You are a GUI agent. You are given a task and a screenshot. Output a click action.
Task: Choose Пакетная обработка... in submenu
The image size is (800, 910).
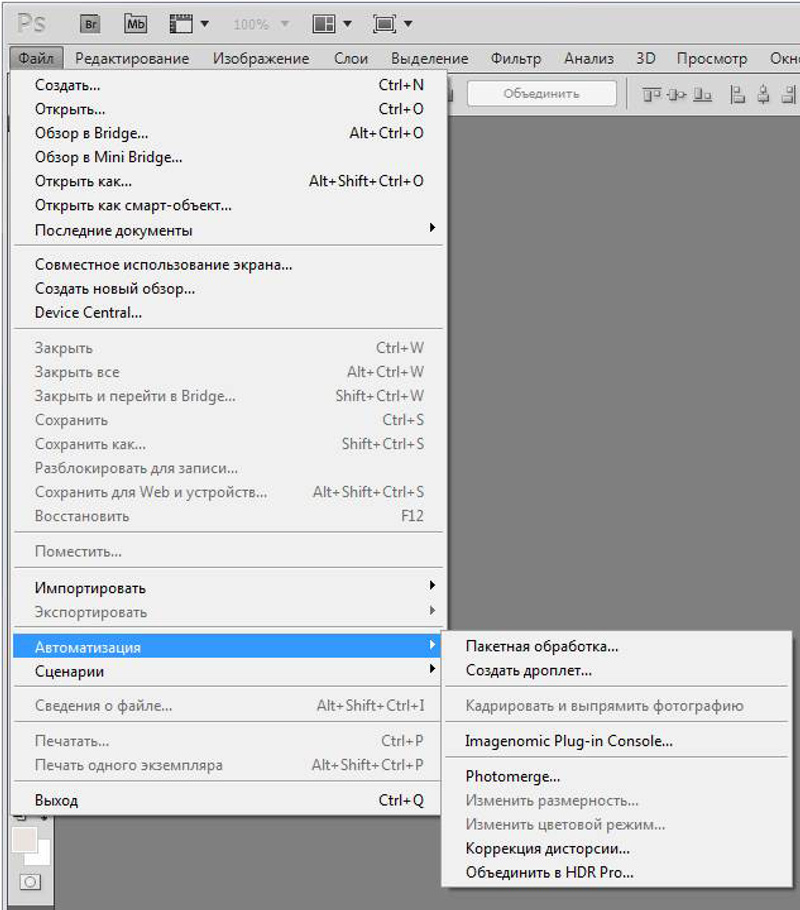coord(617,646)
